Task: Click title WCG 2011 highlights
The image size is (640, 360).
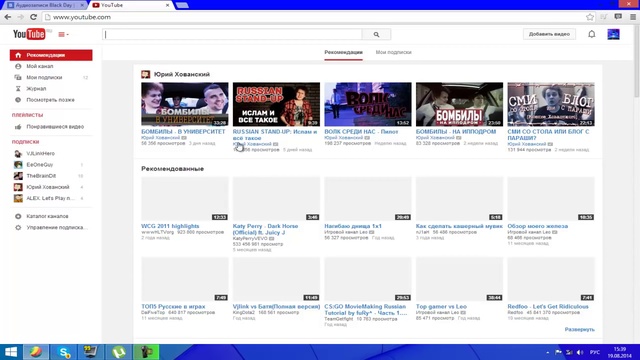Action: click(170, 226)
